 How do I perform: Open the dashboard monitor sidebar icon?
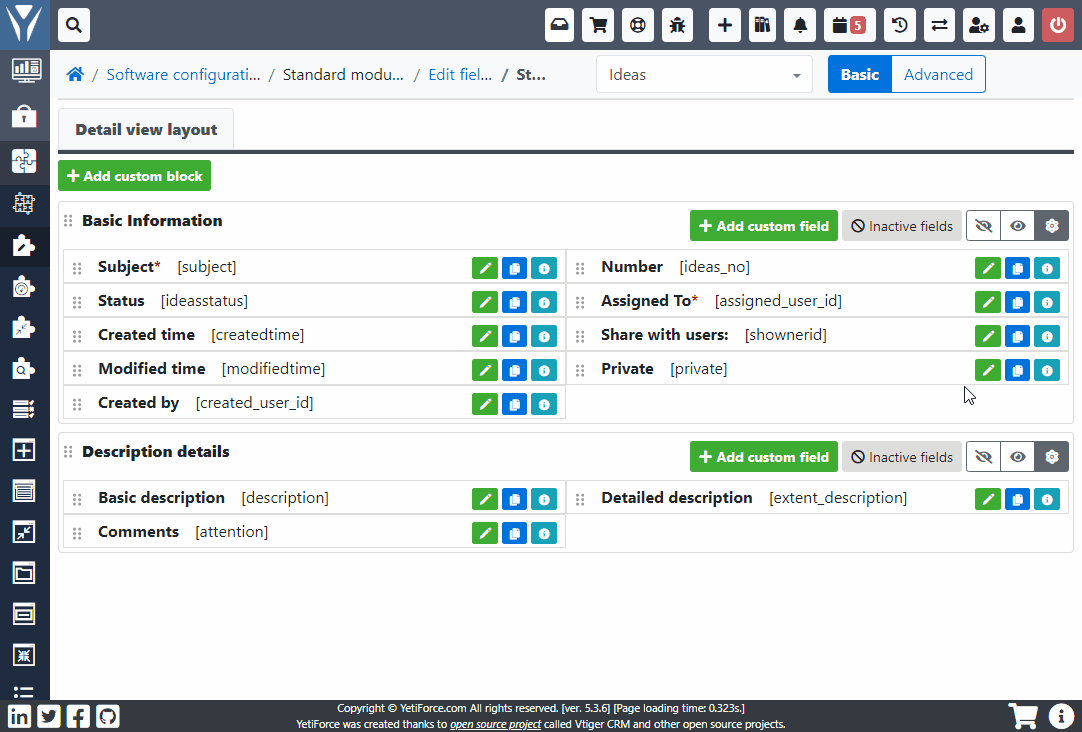point(26,70)
